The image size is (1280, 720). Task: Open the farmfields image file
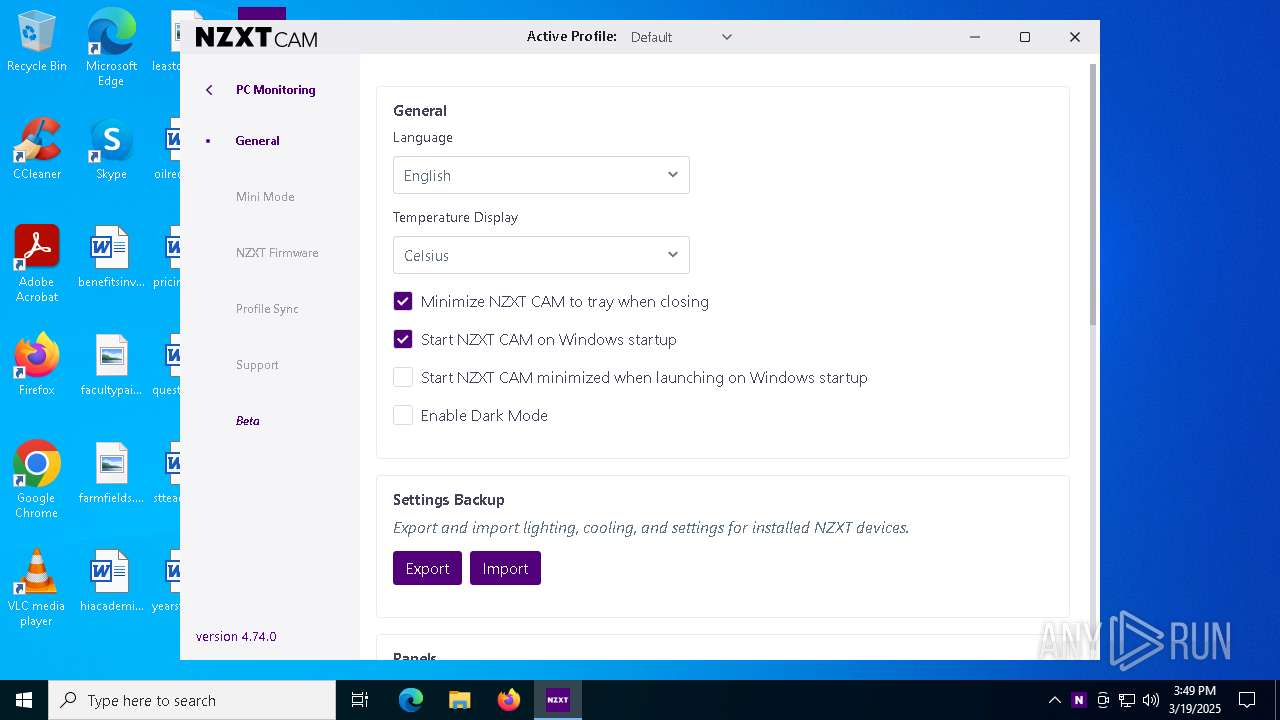(111, 473)
